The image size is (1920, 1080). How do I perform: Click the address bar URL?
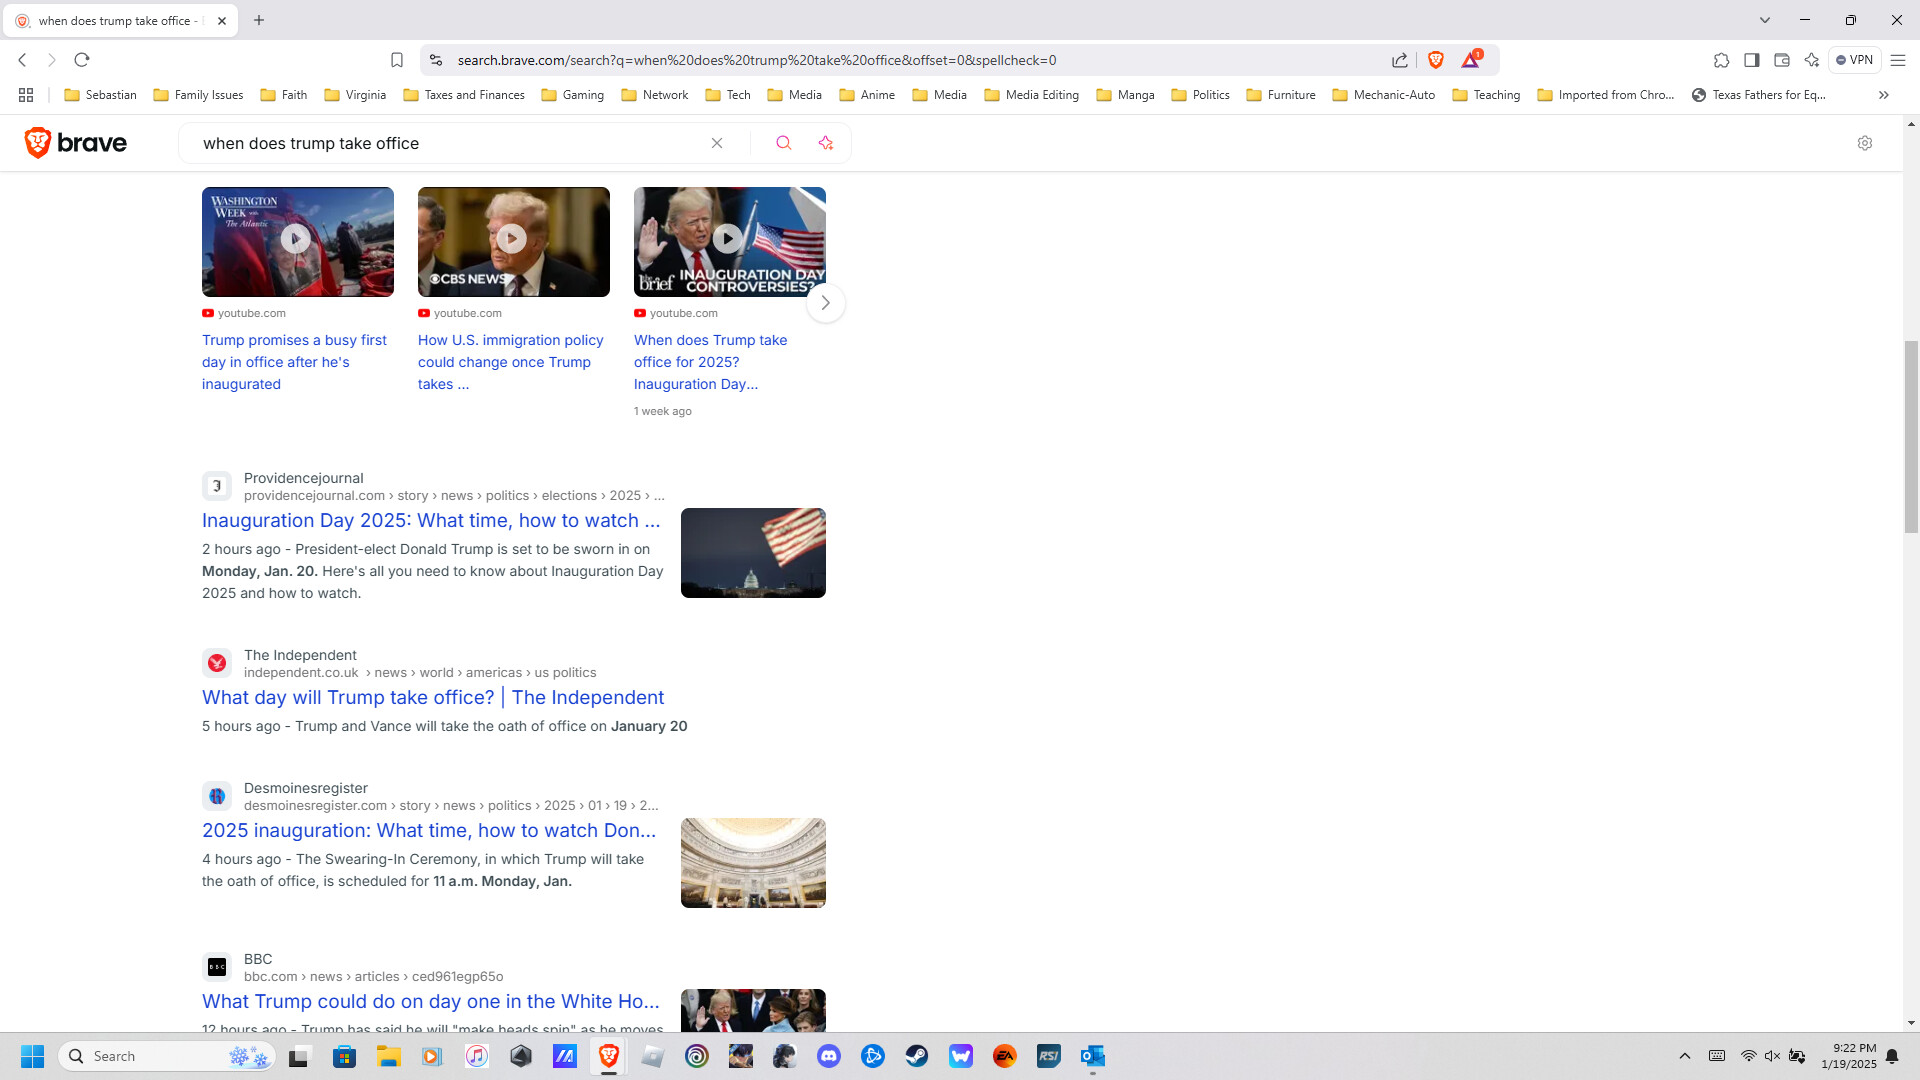point(757,60)
